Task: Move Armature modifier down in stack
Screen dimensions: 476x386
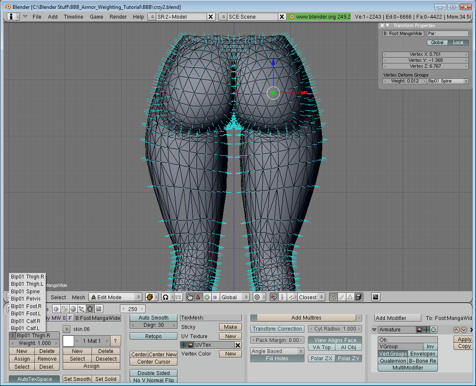Action: (x=463, y=330)
